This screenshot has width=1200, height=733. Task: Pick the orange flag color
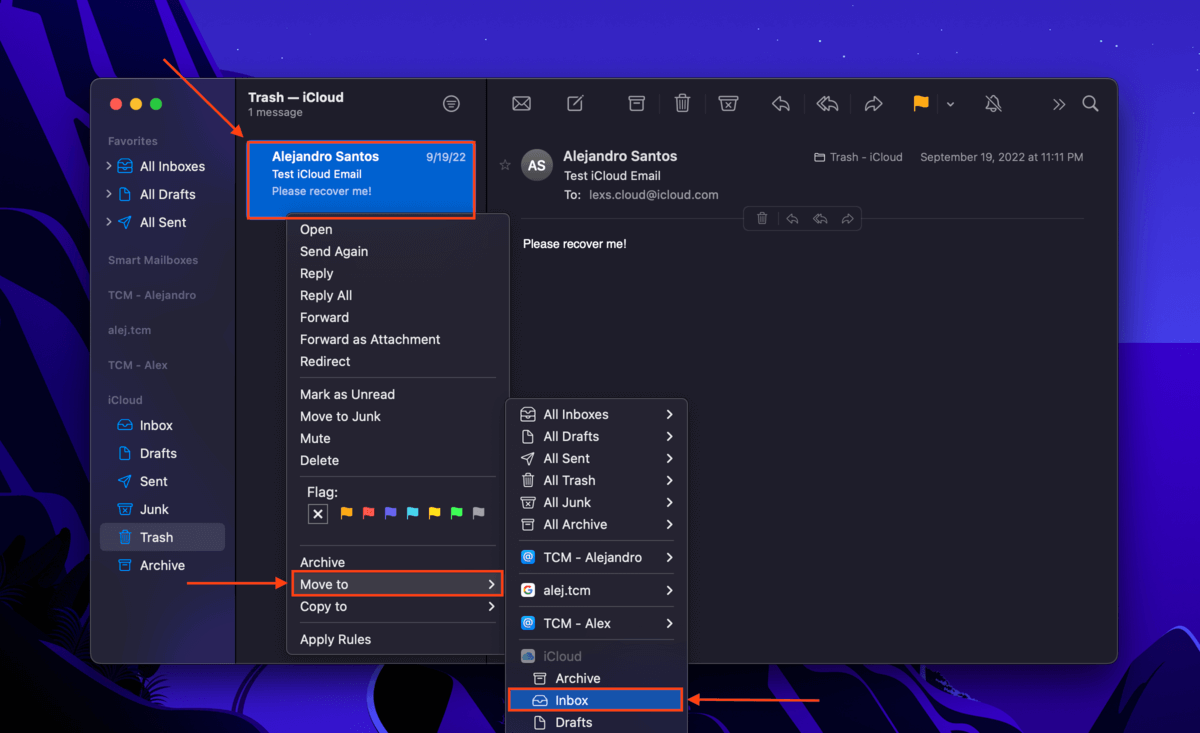click(x=347, y=513)
